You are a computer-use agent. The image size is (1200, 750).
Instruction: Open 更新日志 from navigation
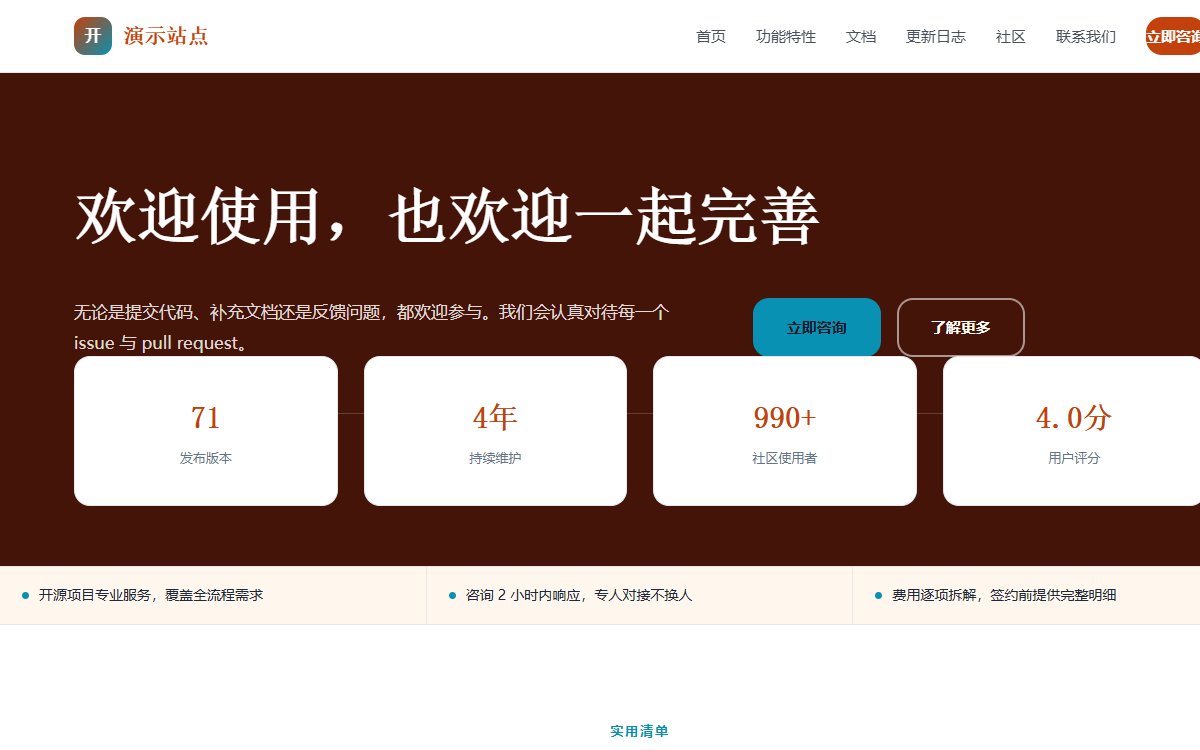(x=936, y=36)
